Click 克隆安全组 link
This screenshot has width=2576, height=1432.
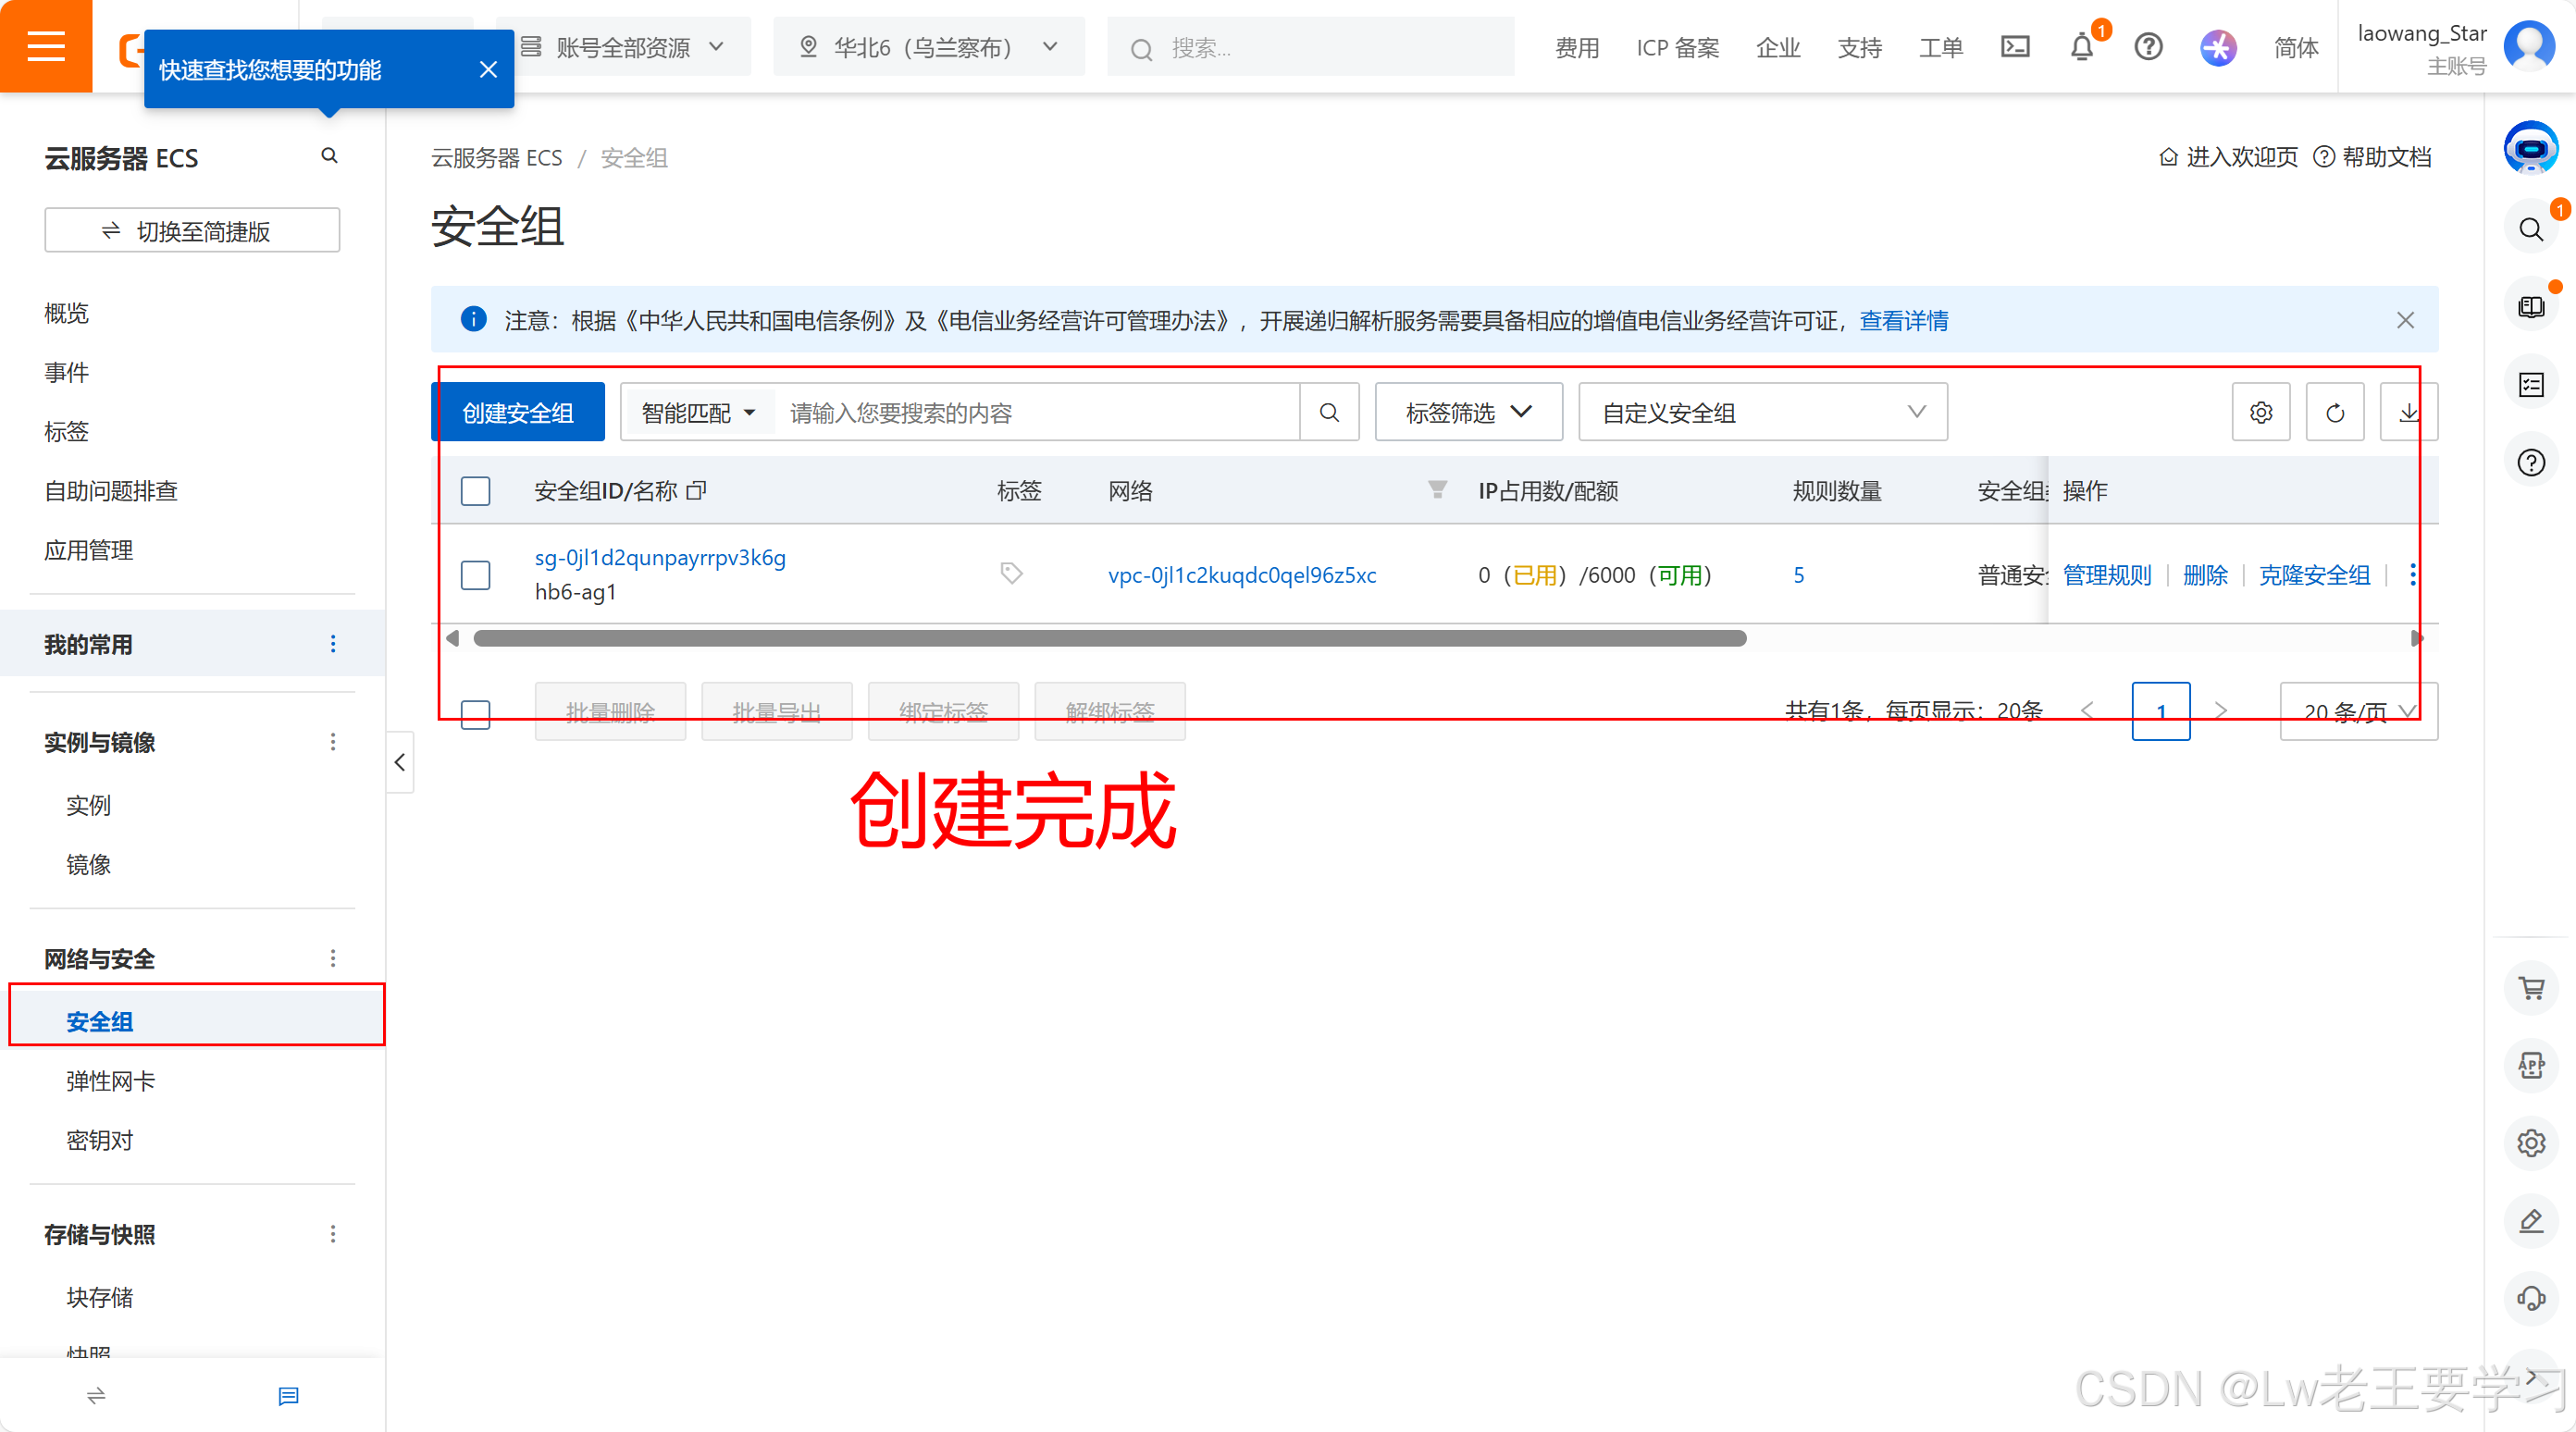click(x=2315, y=575)
